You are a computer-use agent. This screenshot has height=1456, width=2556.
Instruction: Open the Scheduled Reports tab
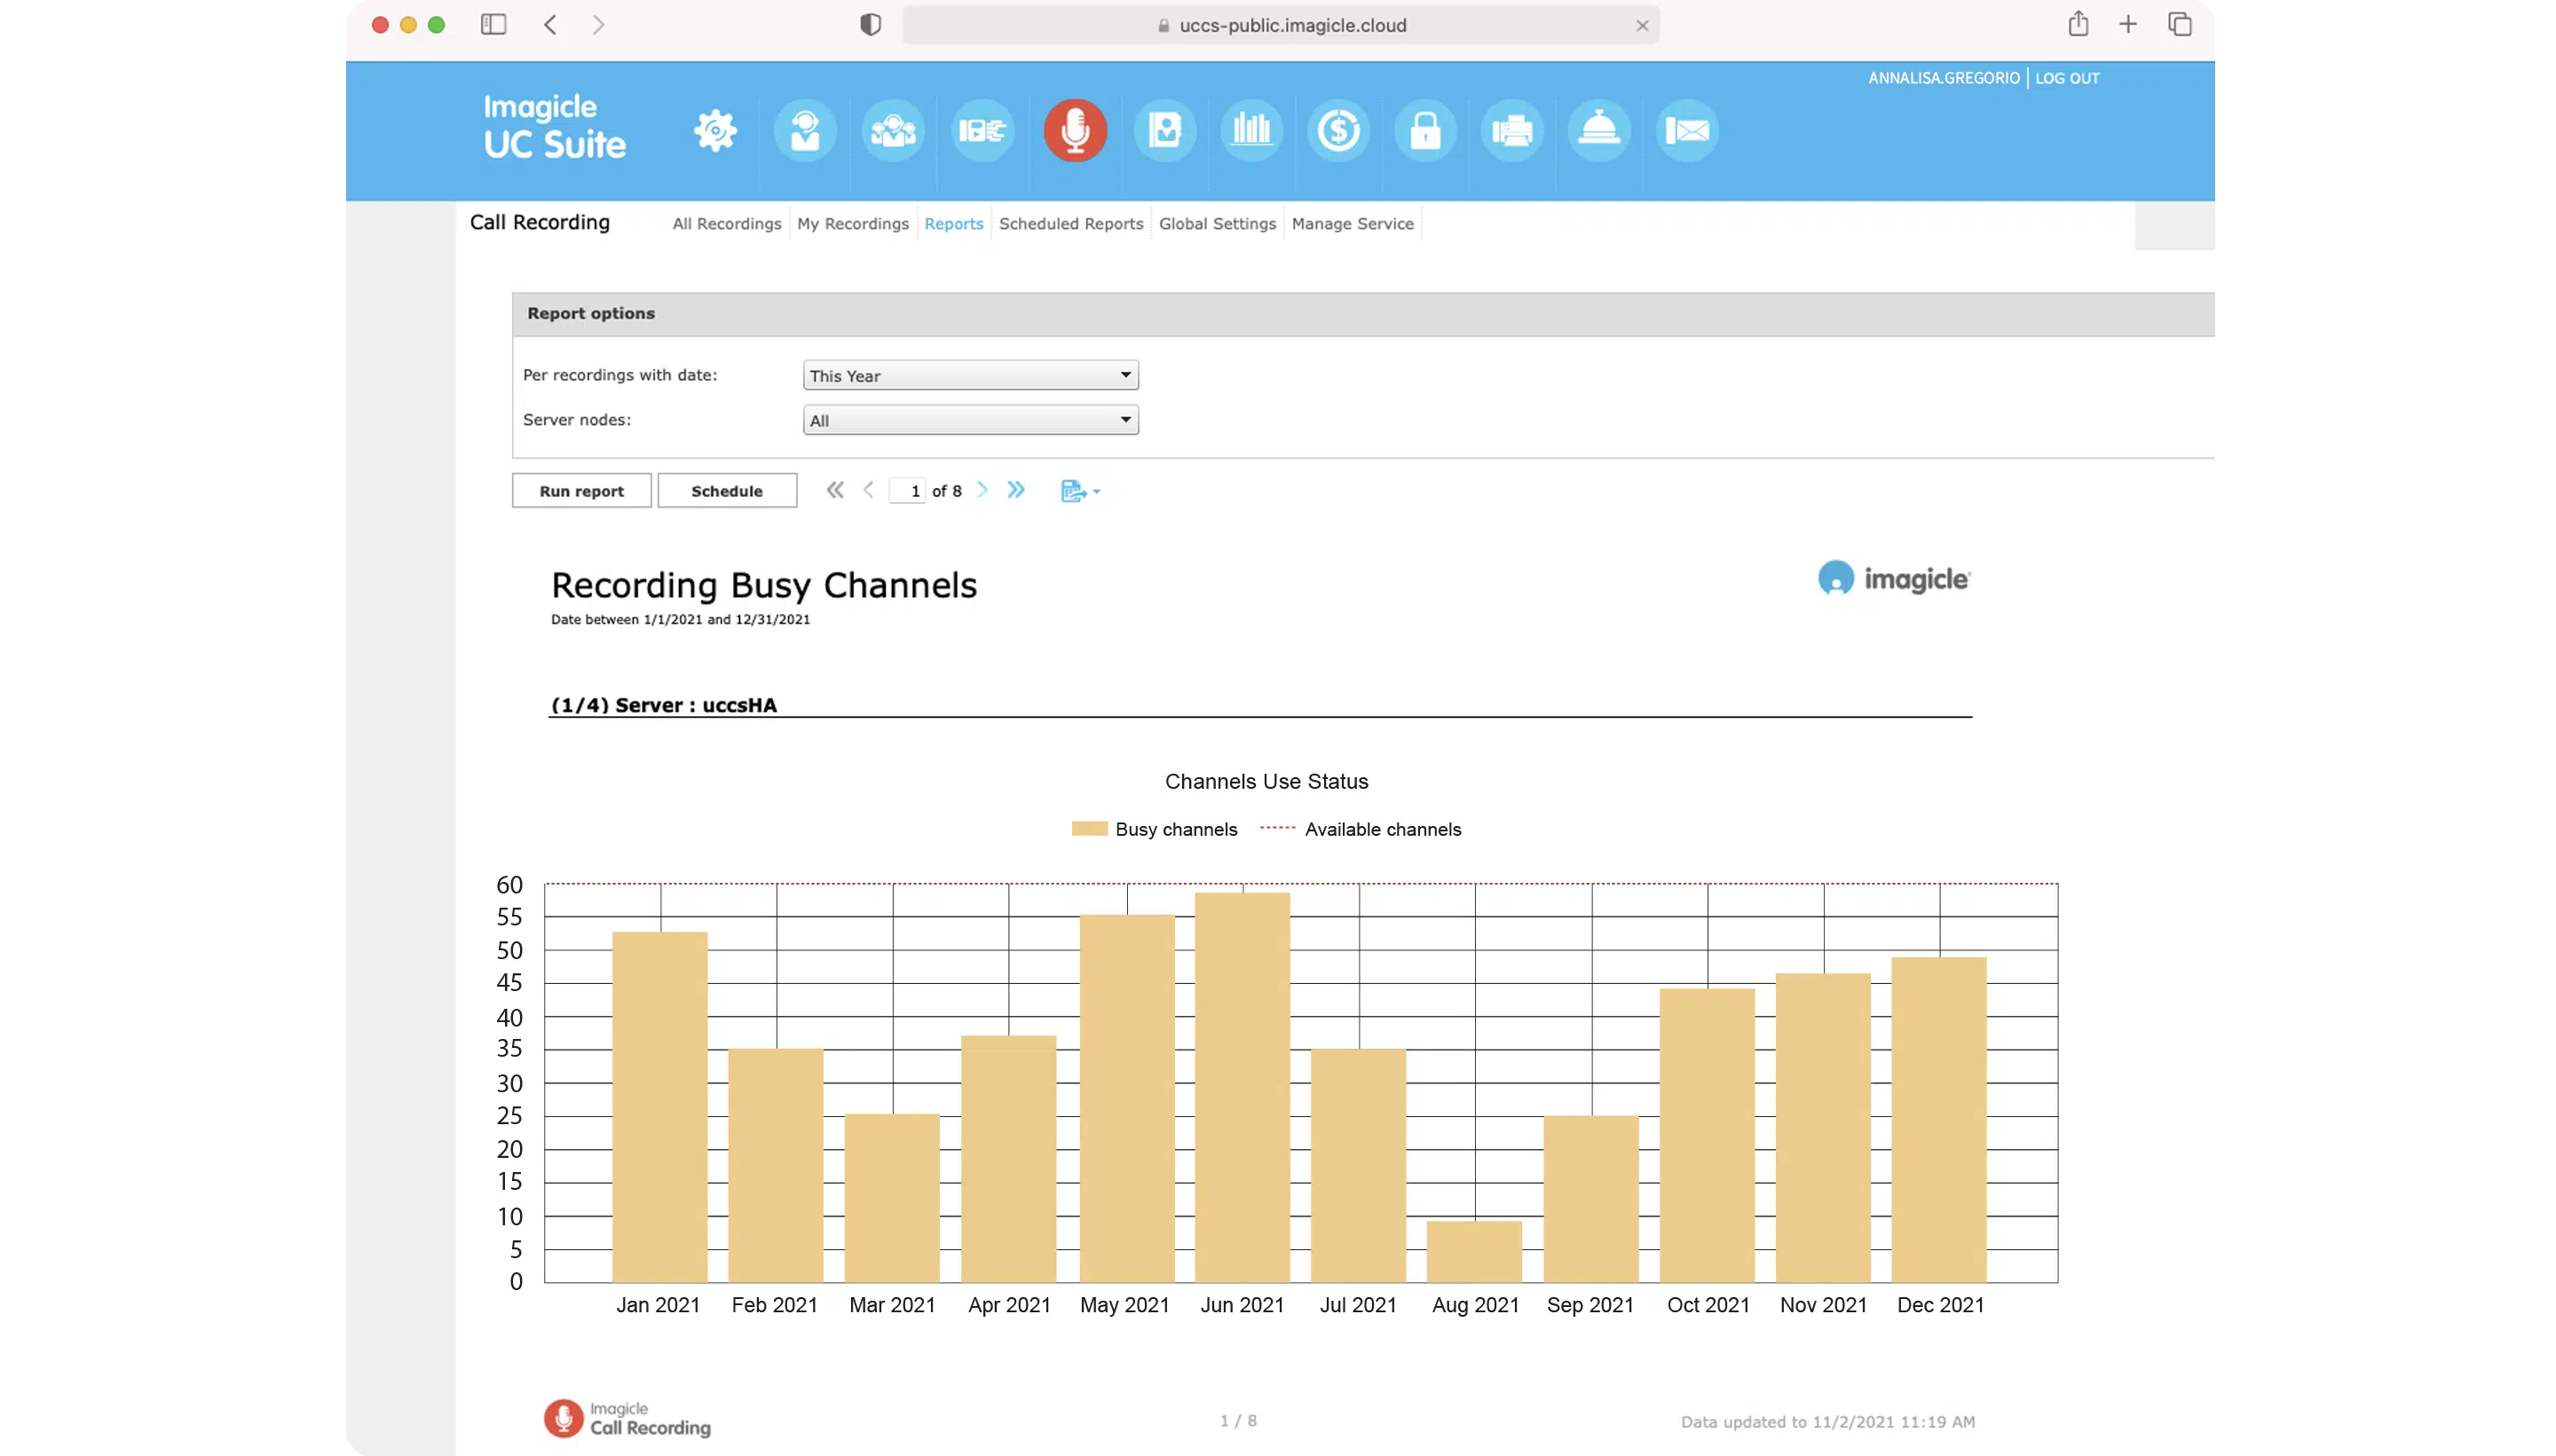click(1070, 224)
